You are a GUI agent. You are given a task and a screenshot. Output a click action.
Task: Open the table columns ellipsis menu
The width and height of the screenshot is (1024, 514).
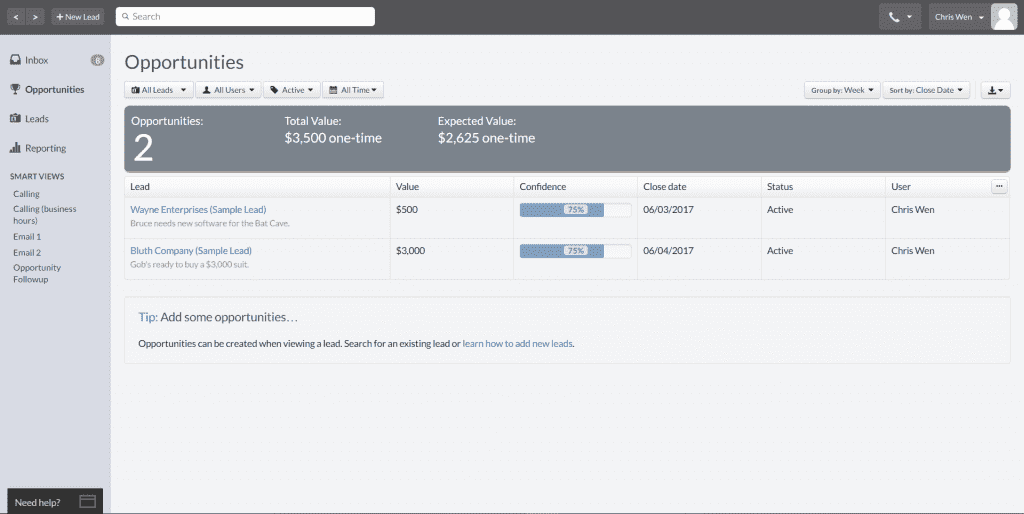(x=999, y=186)
